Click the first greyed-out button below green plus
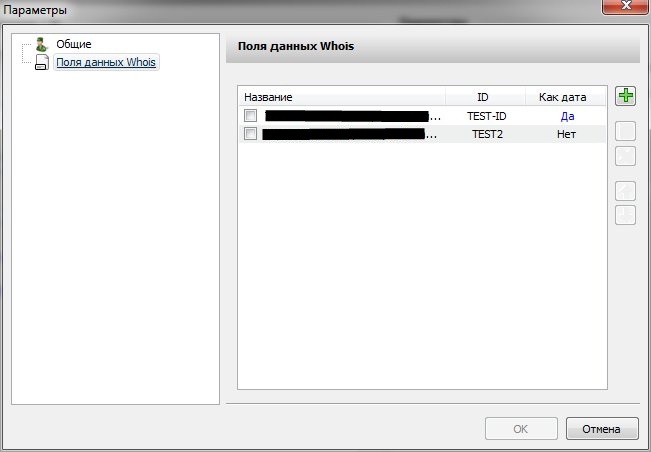The image size is (651, 452). (626, 132)
